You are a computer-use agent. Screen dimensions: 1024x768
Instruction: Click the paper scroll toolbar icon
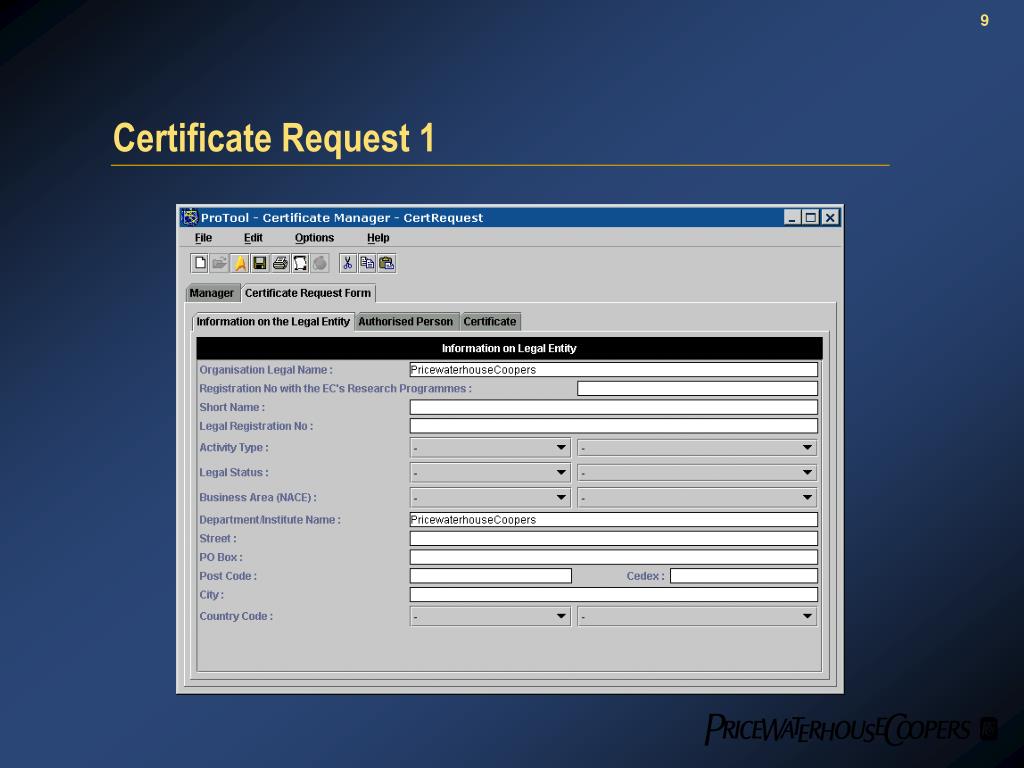300,263
